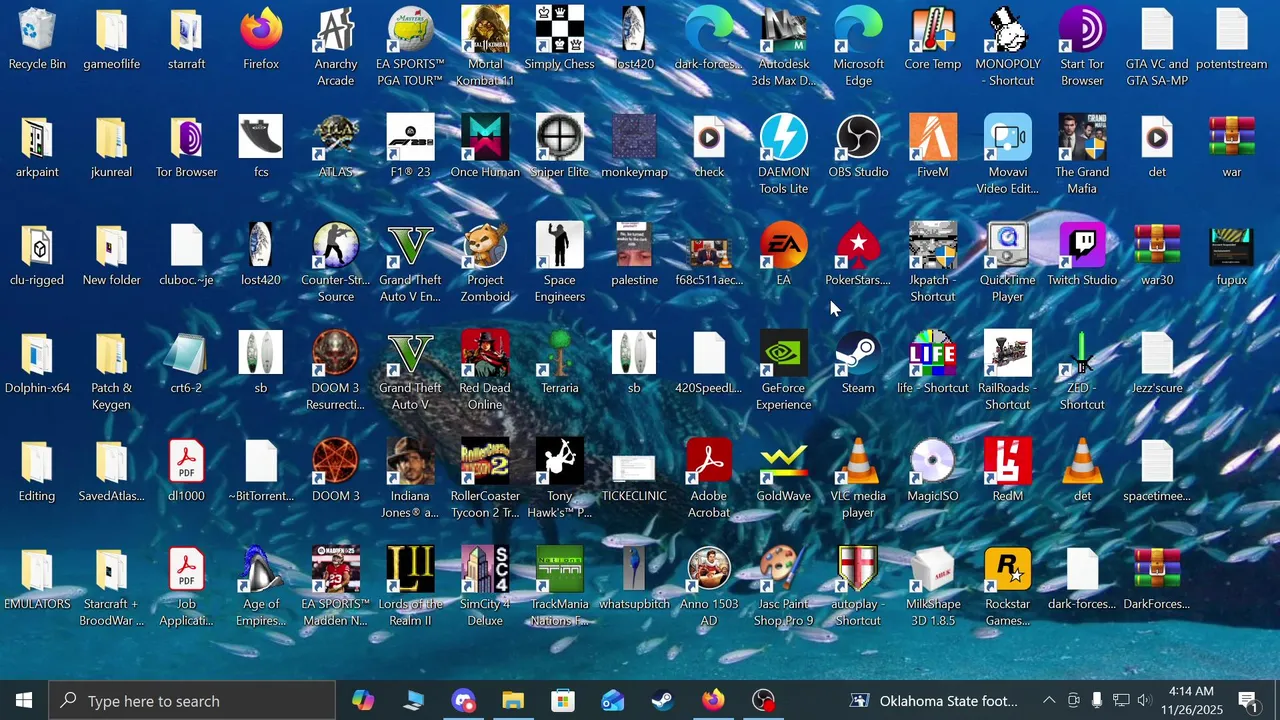Select the Jasc Paint Shop Pro 9 icon
Image resolution: width=1280 pixels, height=720 pixels.
(x=784, y=588)
